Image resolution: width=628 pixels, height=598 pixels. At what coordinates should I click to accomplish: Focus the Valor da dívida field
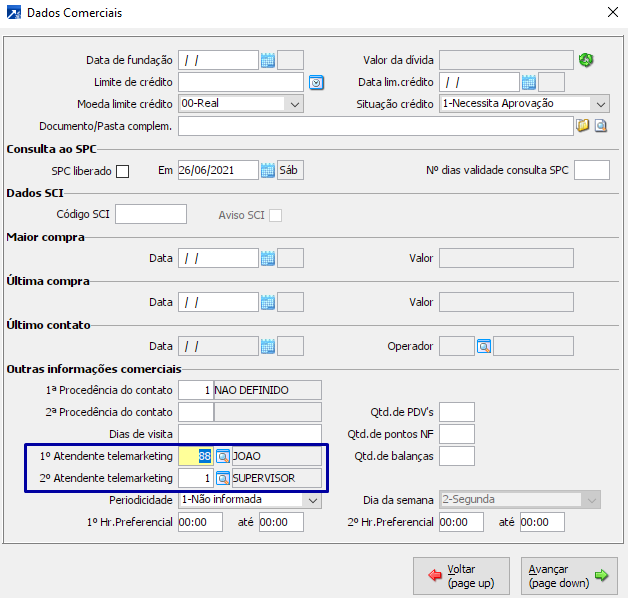pyautogui.click(x=506, y=60)
